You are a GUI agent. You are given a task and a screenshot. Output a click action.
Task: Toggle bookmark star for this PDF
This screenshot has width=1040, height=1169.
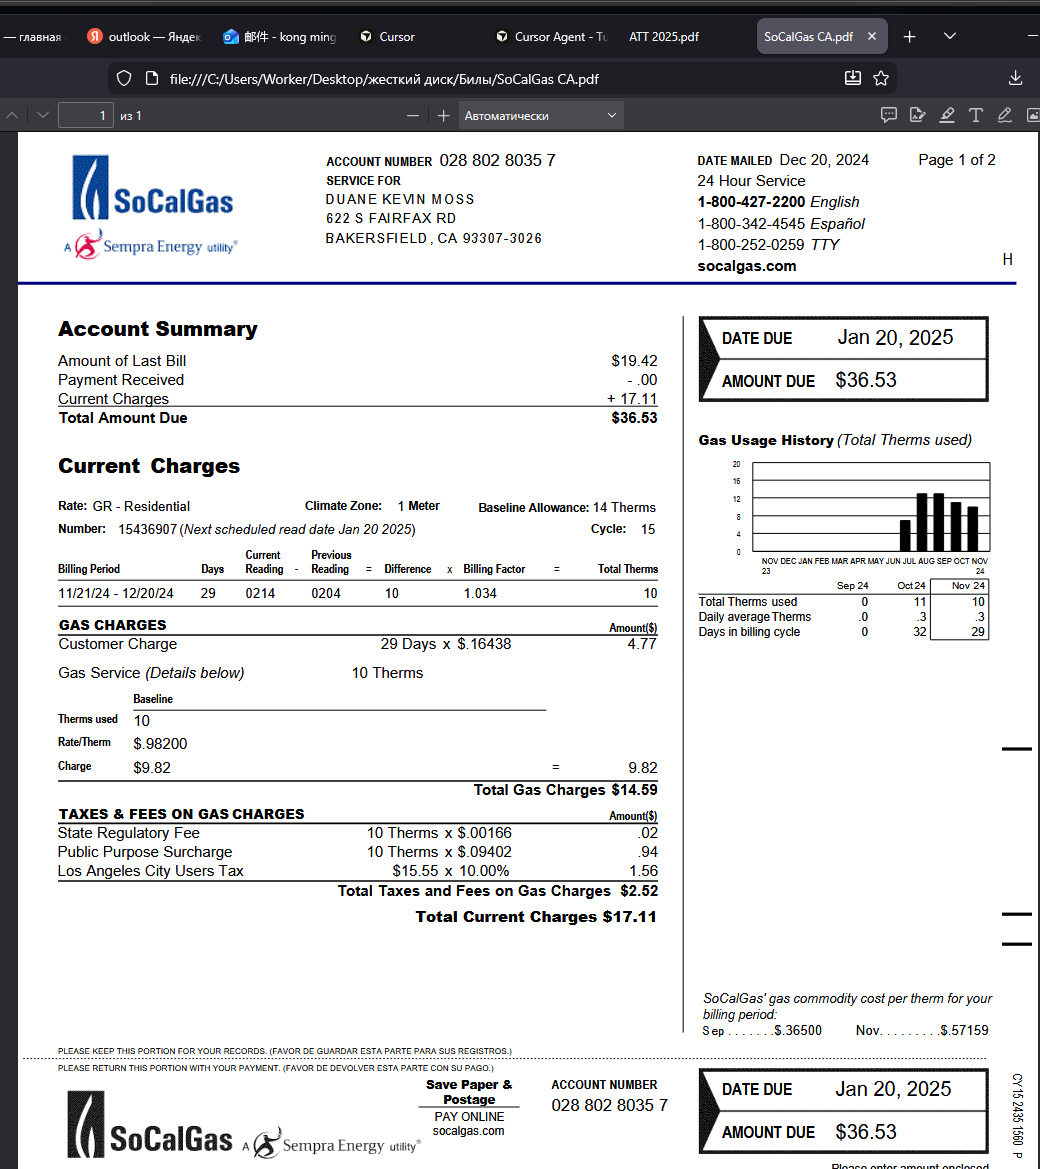pos(880,78)
